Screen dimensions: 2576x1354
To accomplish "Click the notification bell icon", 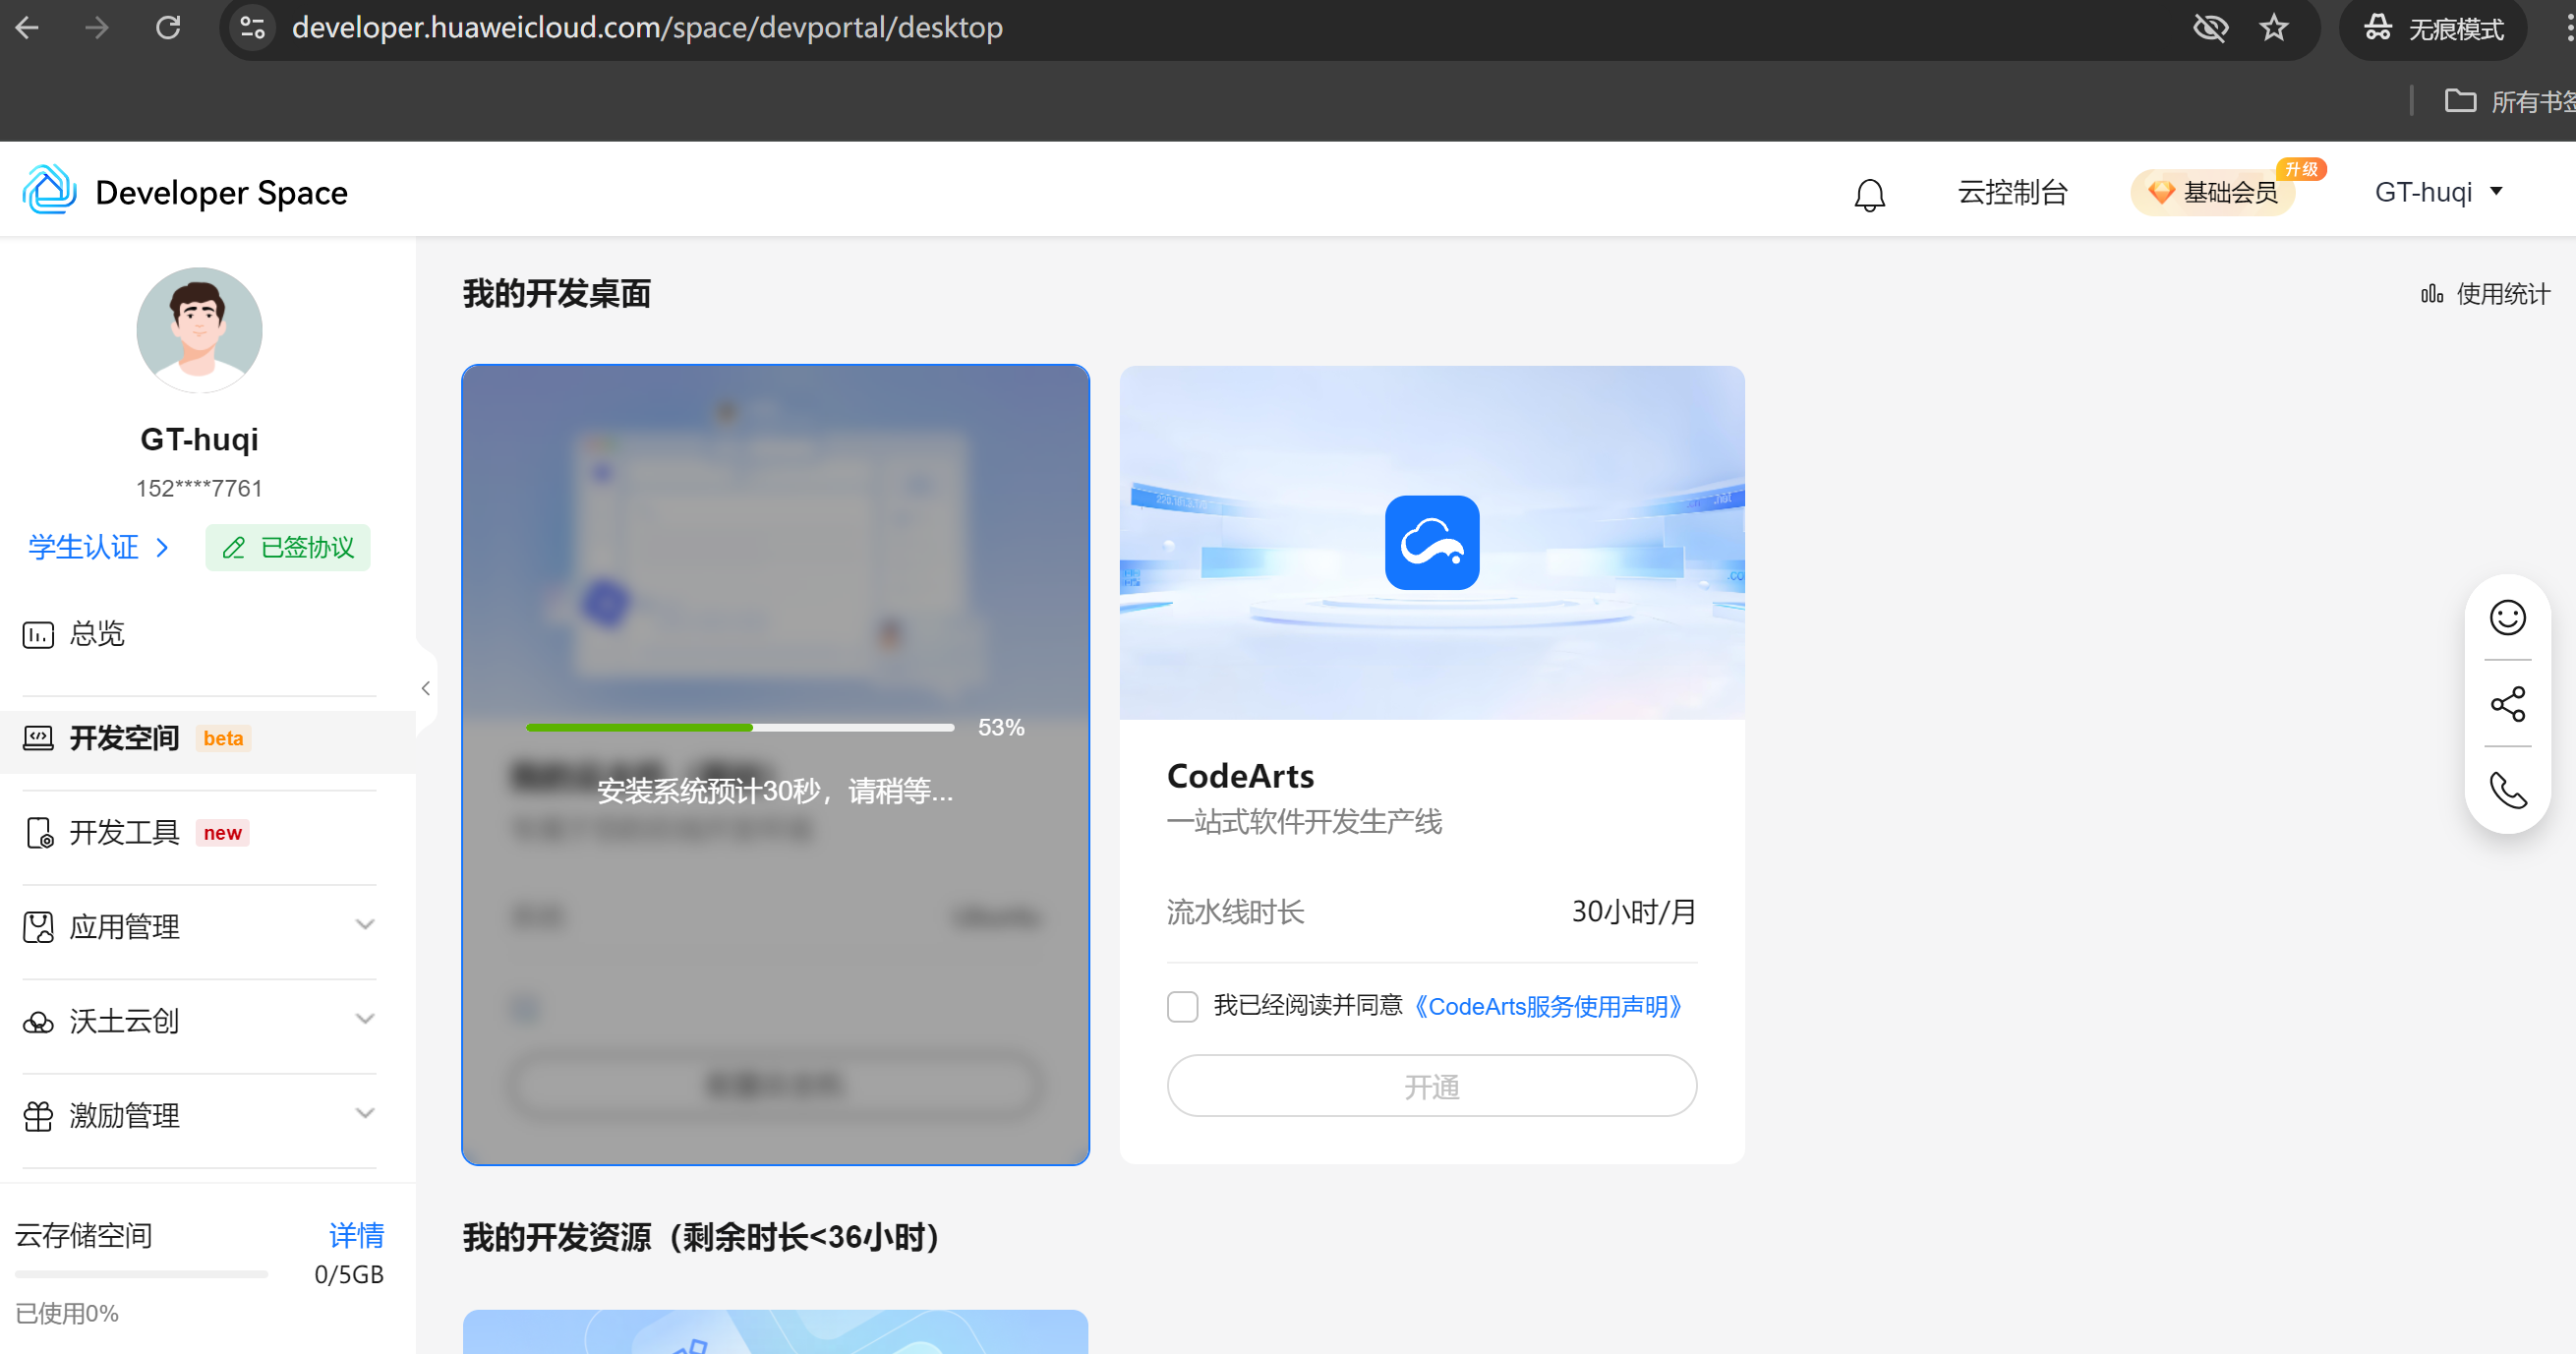I will pyautogui.click(x=1869, y=193).
